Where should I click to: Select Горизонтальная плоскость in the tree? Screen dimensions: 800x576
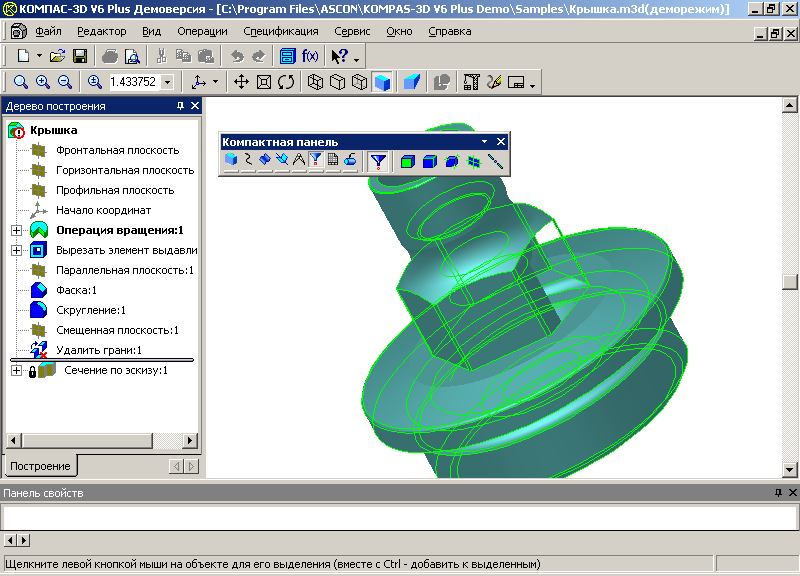125,170
